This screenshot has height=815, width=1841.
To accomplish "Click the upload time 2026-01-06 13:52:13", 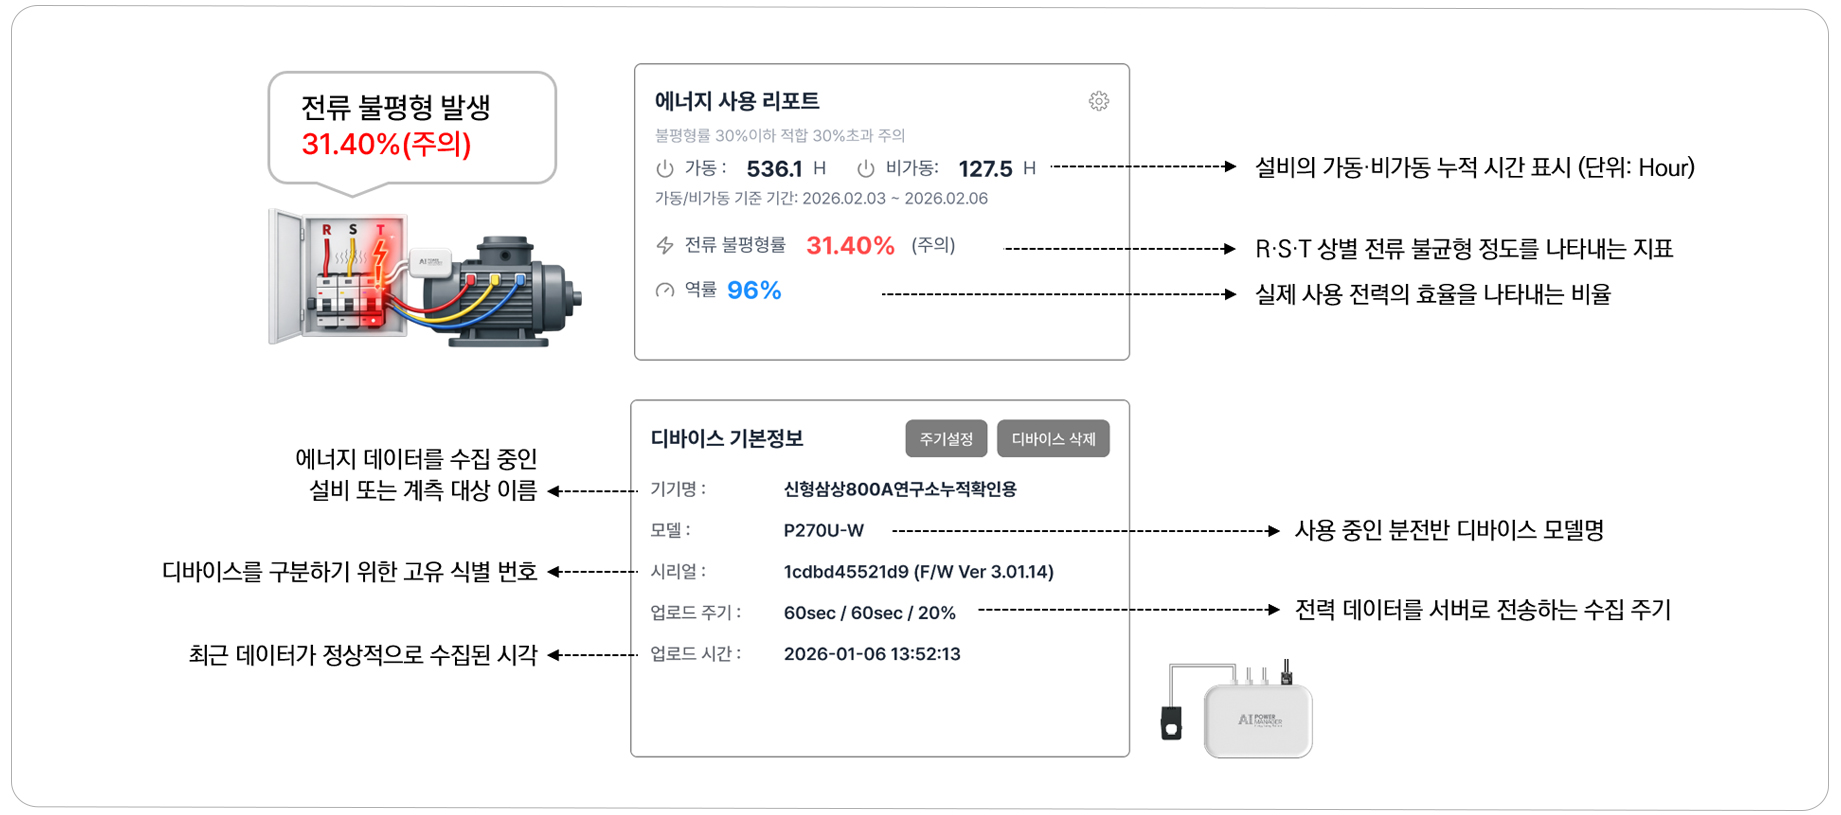I will (x=871, y=654).
